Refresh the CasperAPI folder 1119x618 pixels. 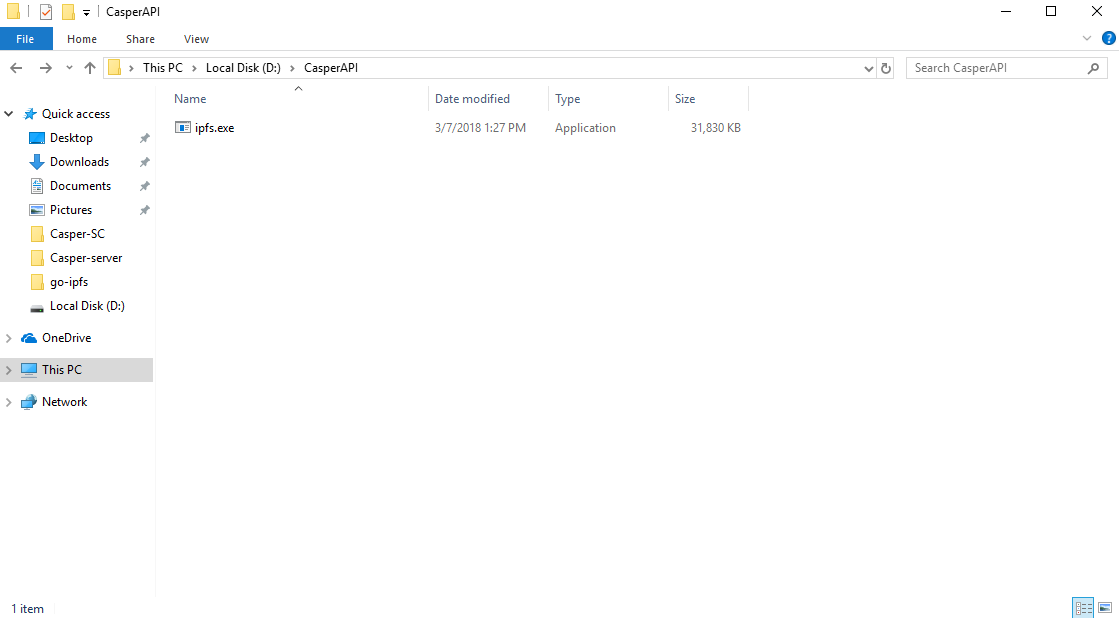click(x=886, y=69)
